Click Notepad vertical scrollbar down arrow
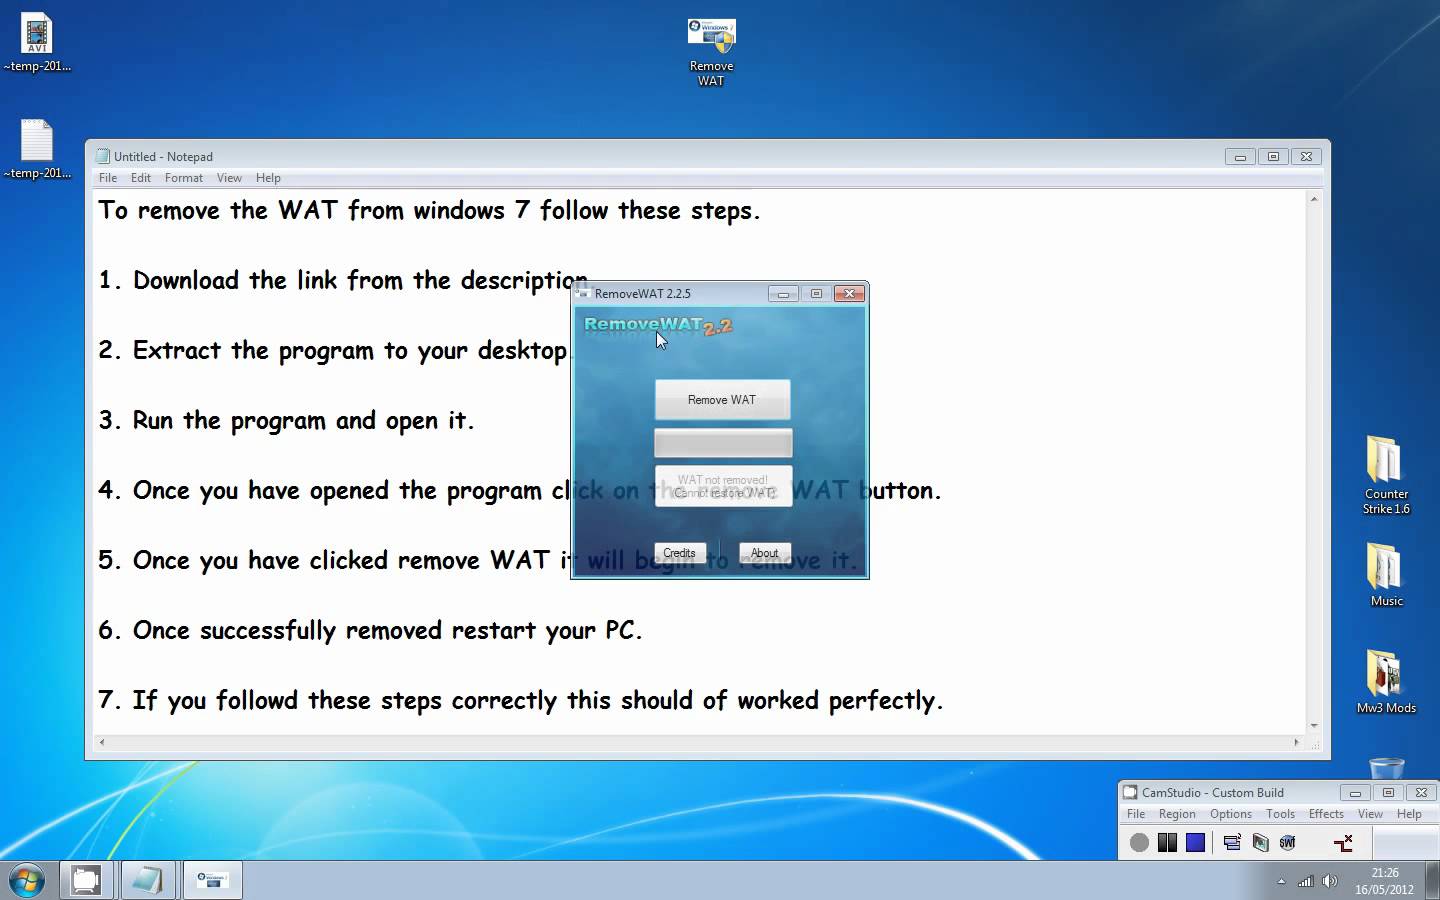The image size is (1440, 900). (x=1314, y=726)
